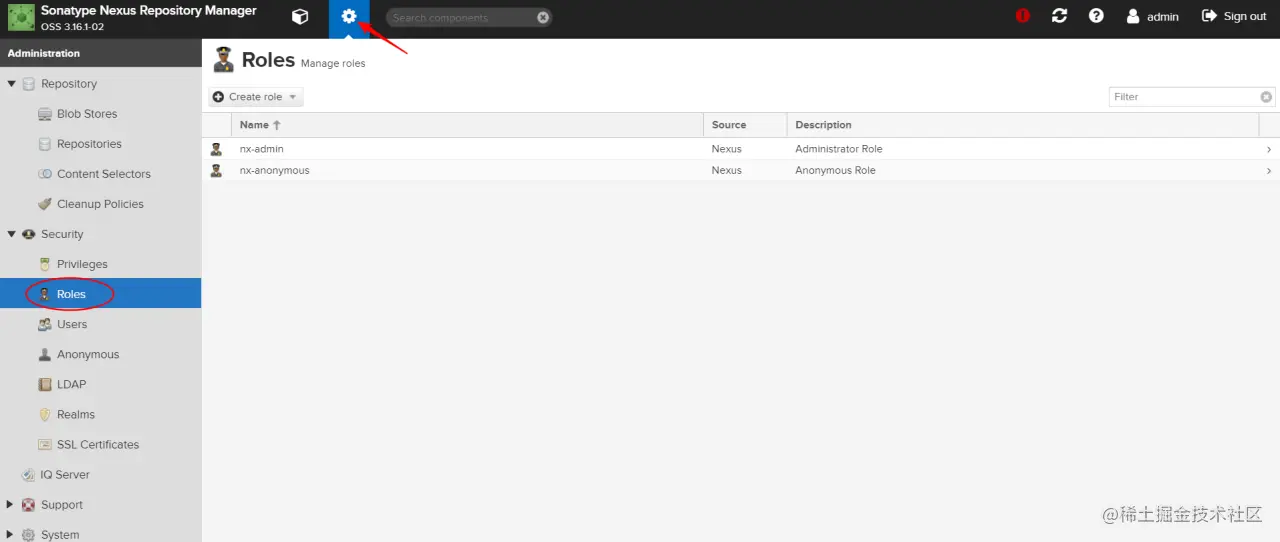Open the Create role dropdown

[x=256, y=97]
